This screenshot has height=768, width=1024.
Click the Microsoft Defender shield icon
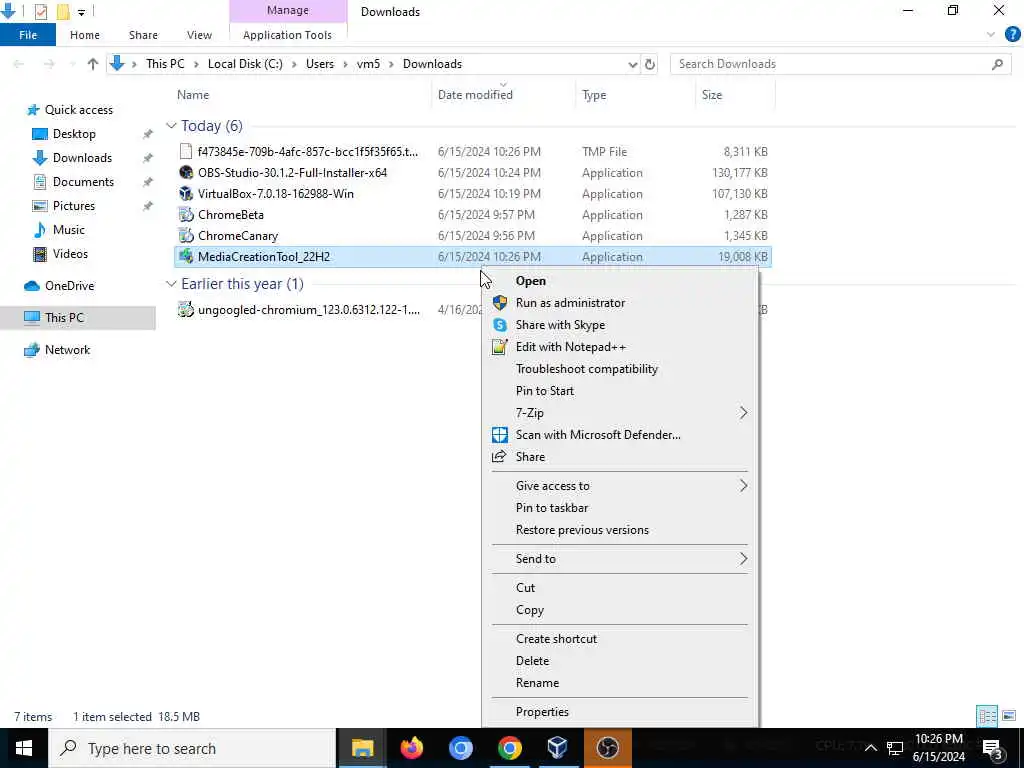click(x=500, y=435)
